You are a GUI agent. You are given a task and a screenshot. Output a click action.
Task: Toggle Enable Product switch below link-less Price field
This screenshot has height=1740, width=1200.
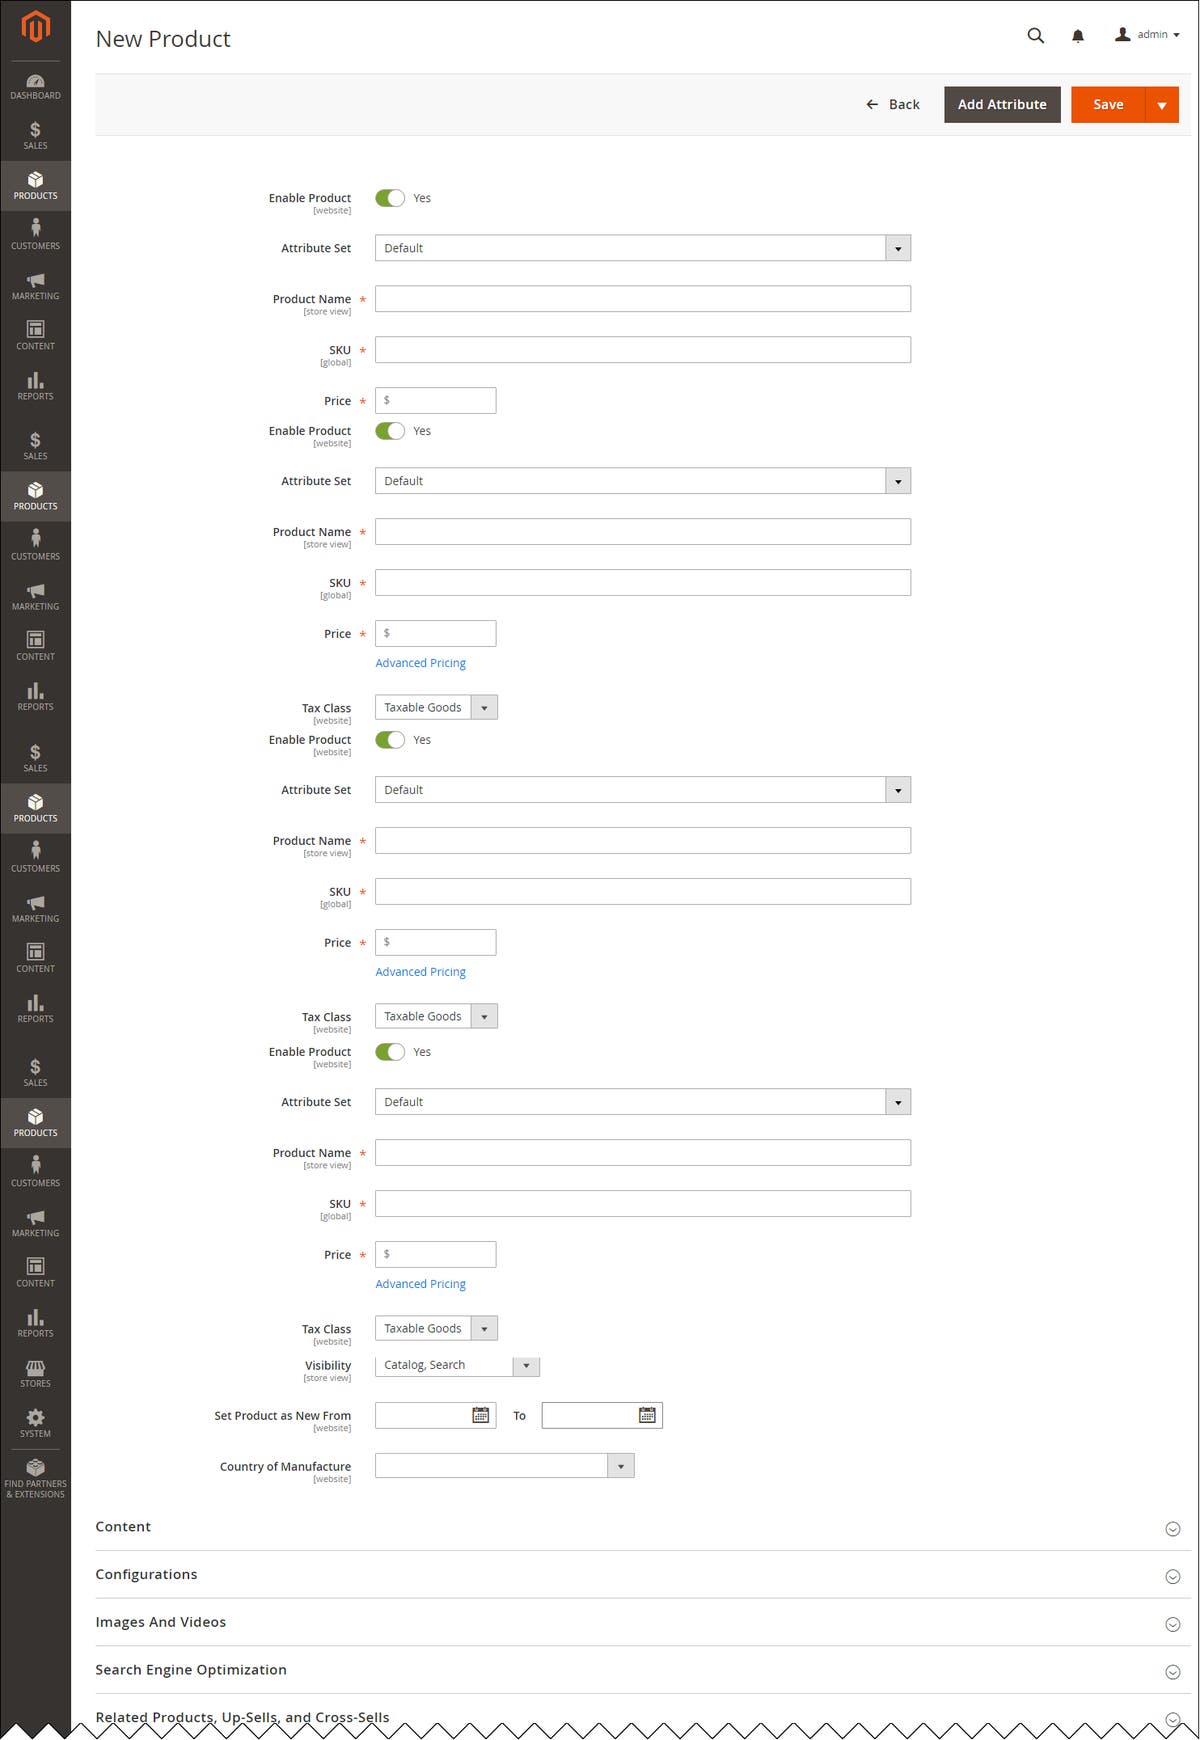(390, 431)
